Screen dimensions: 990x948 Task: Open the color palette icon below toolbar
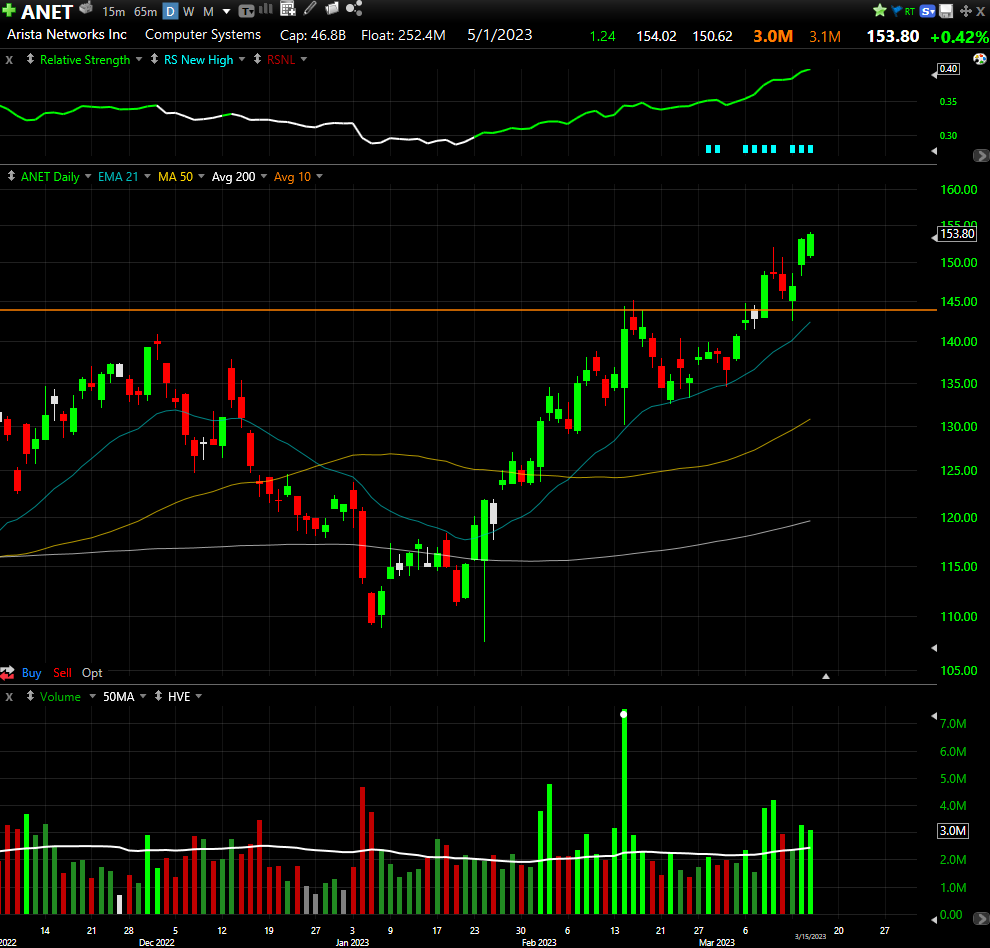980,59
